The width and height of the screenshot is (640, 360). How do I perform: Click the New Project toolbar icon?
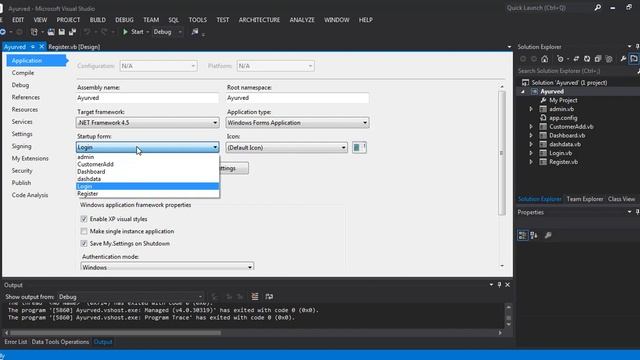[x=34, y=32]
